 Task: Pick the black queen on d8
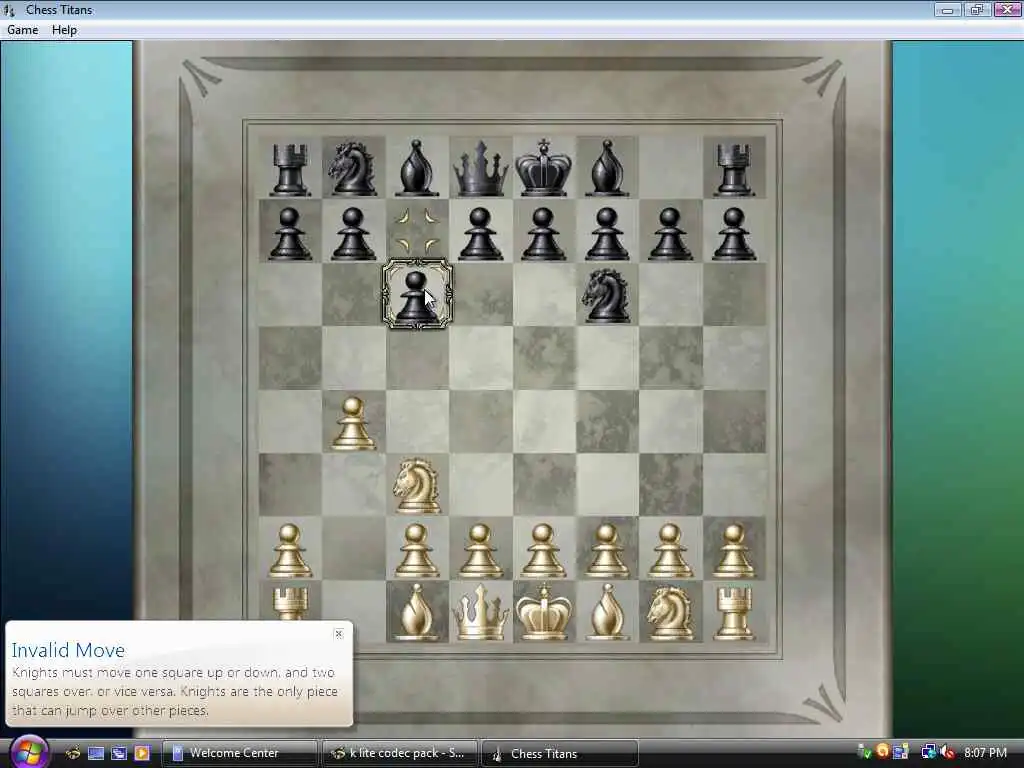point(480,168)
